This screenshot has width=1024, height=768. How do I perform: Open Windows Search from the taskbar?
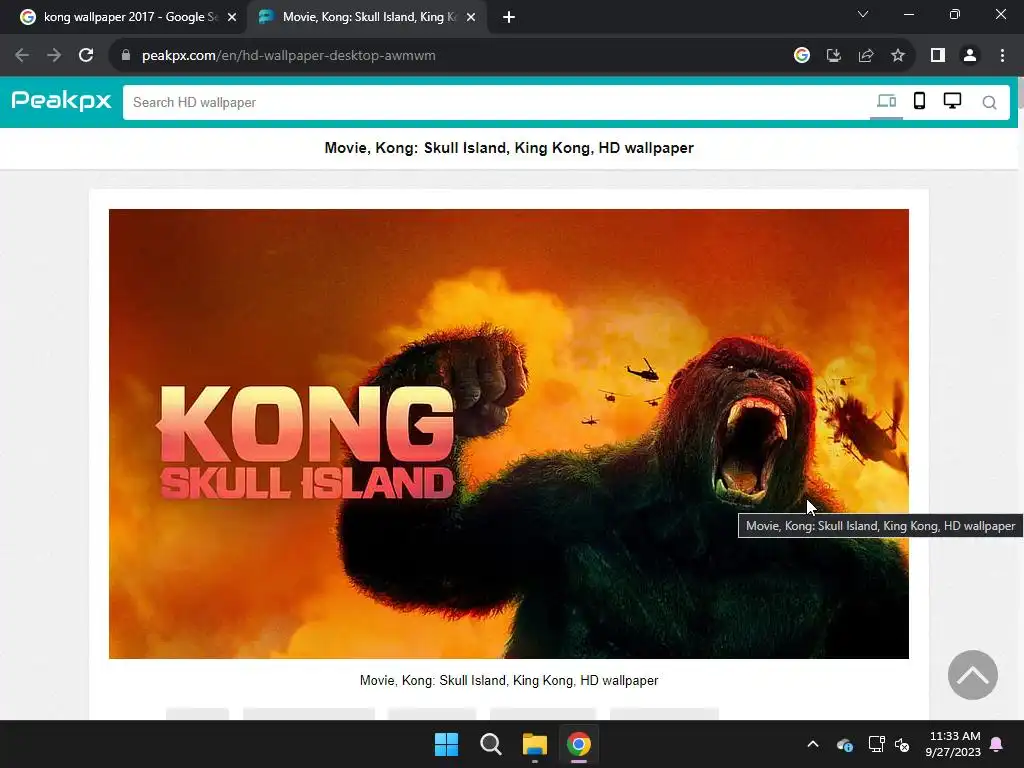[490, 744]
